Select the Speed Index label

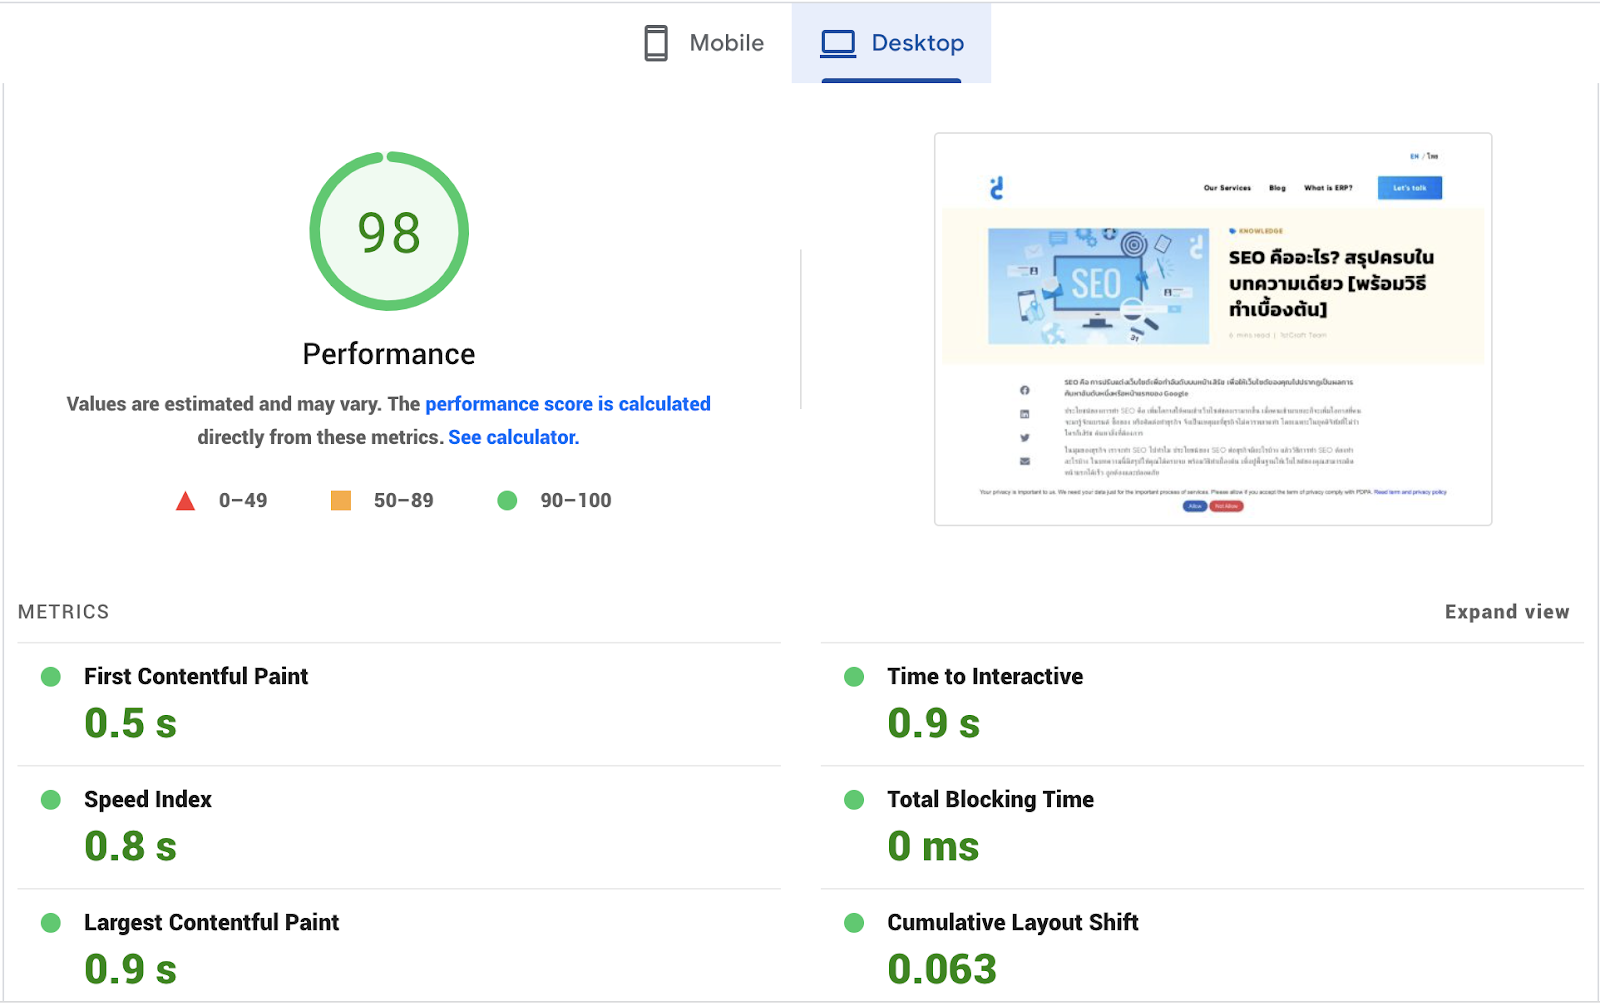(x=148, y=800)
